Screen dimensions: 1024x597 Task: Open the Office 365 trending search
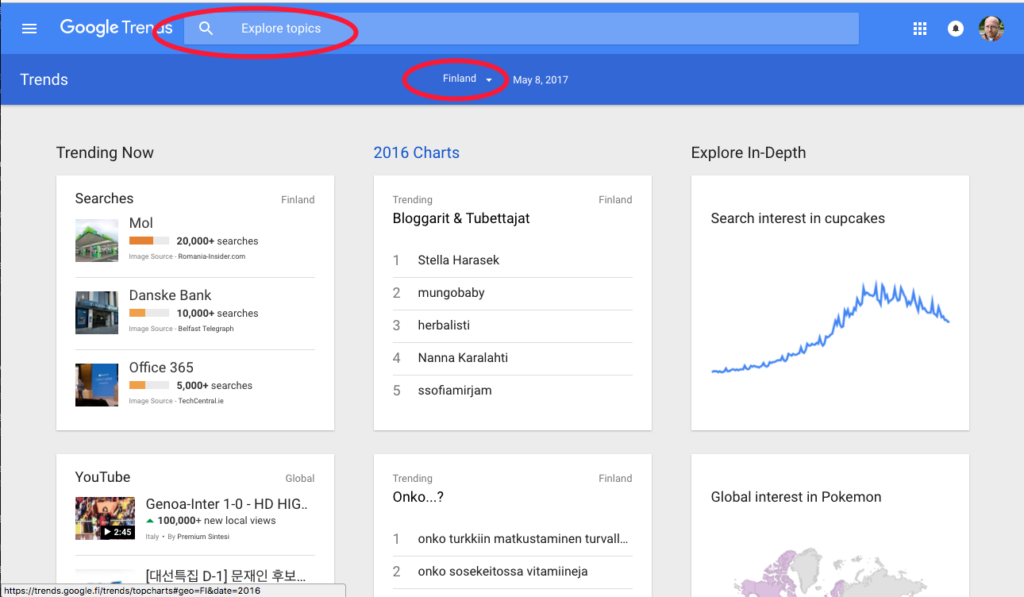click(x=161, y=368)
